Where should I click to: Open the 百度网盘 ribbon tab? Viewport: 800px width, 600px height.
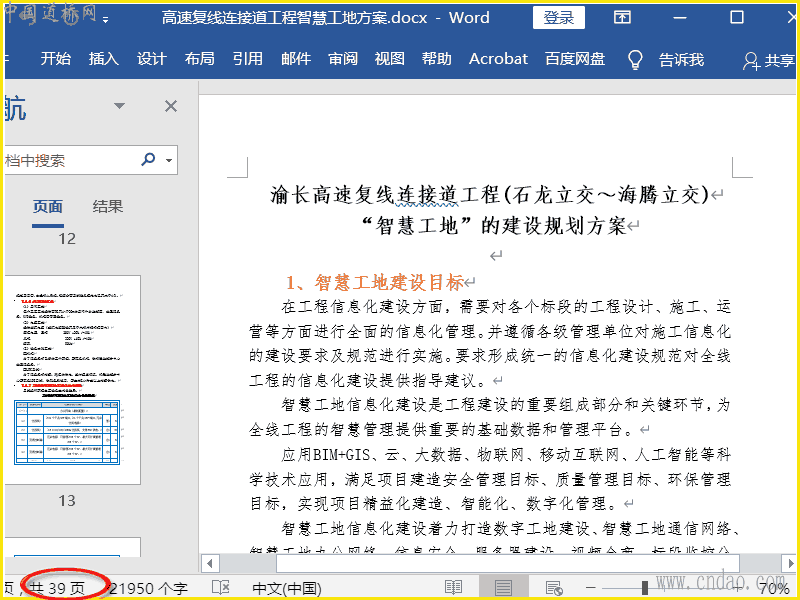(x=575, y=59)
